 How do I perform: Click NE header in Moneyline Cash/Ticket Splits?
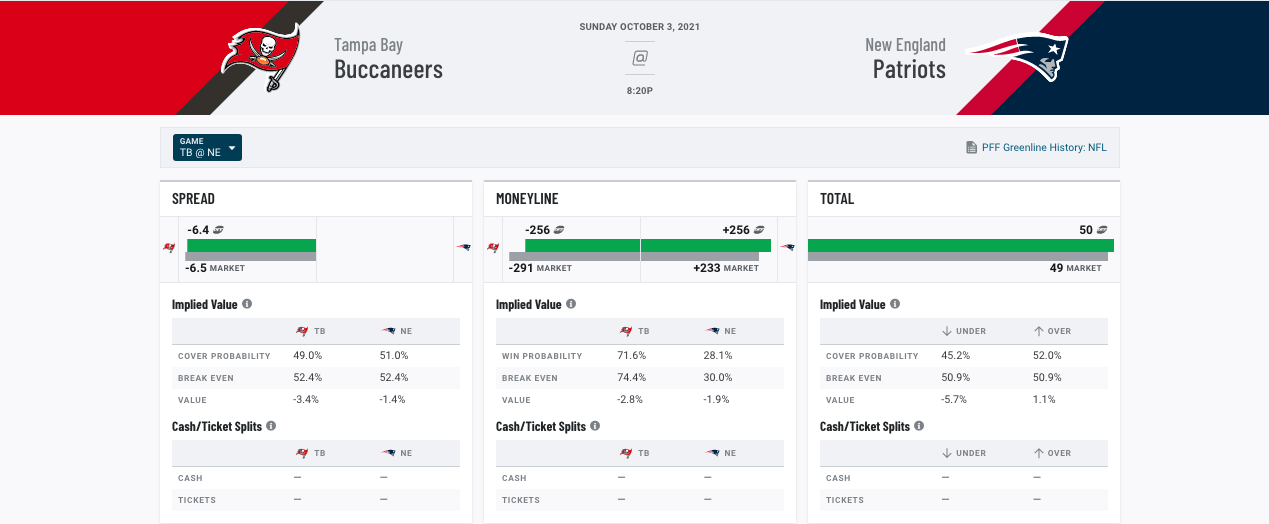(x=721, y=453)
